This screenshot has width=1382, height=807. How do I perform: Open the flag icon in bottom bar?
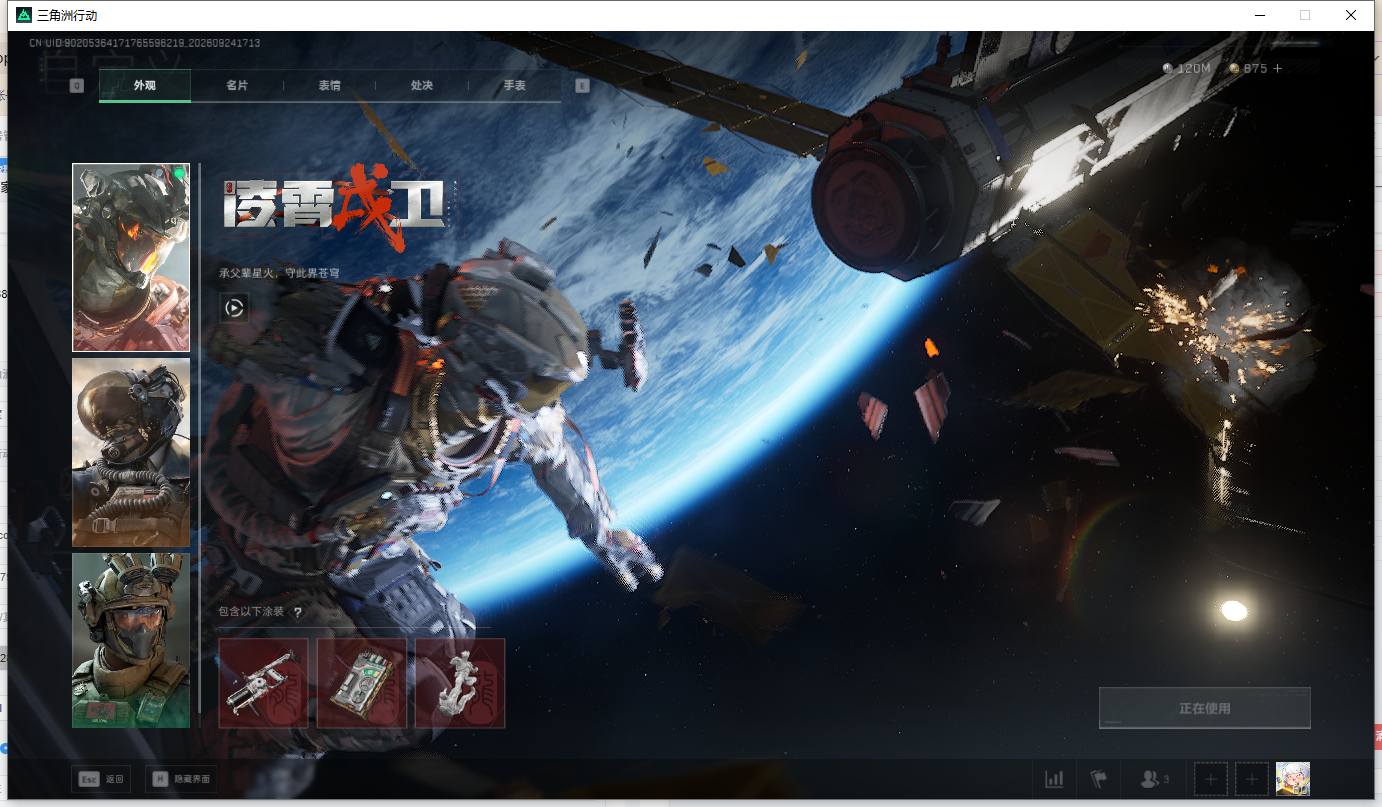[x=1099, y=779]
